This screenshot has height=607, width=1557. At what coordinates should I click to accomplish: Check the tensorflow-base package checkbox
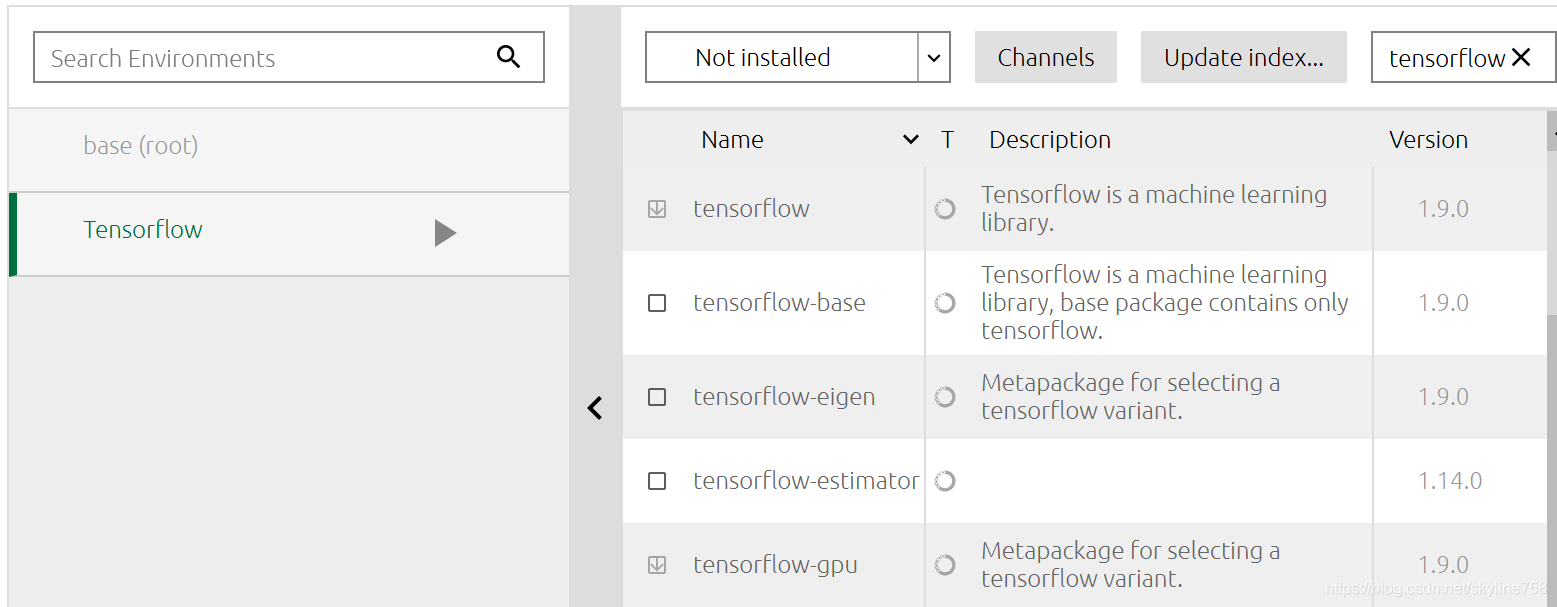[x=657, y=303]
